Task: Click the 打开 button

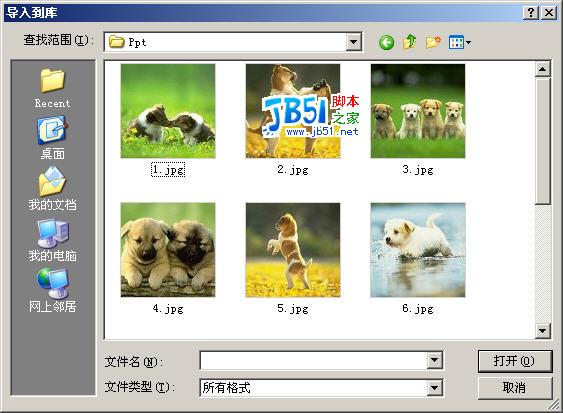Action: coord(515,361)
